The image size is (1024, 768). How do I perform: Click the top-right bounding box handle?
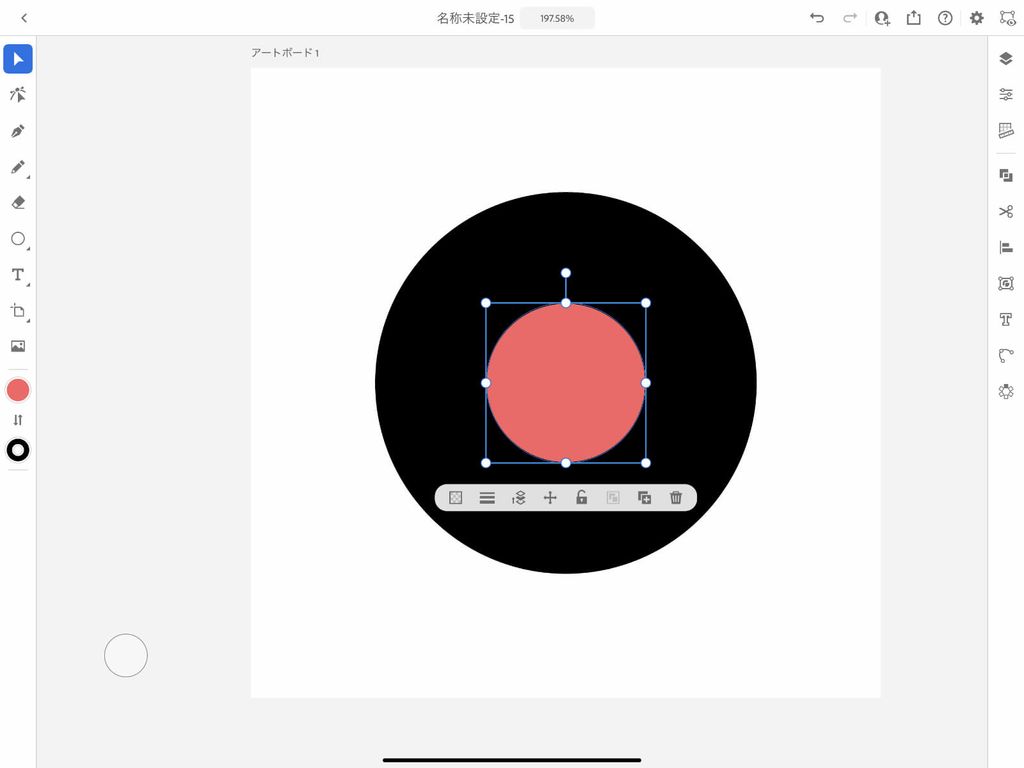(646, 303)
